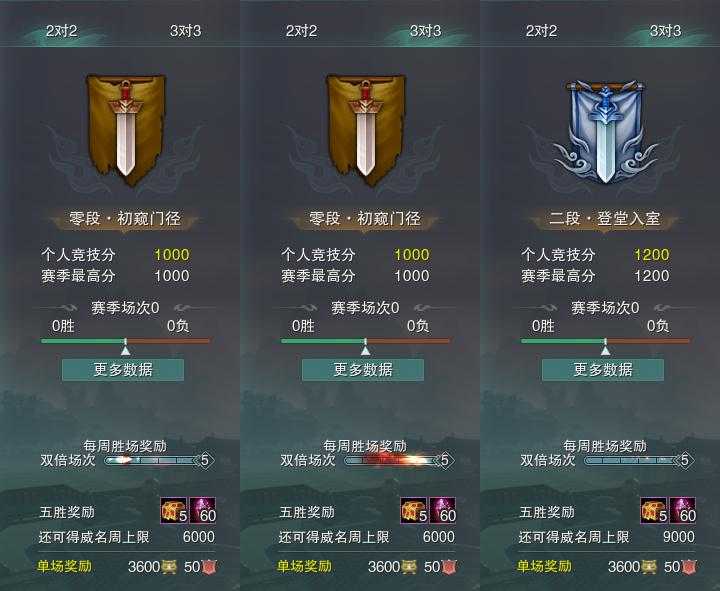720x591 pixels.
Task: Click 更多数据 under the 二段·登堂入室 rank
Action: pyautogui.click(x=603, y=370)
